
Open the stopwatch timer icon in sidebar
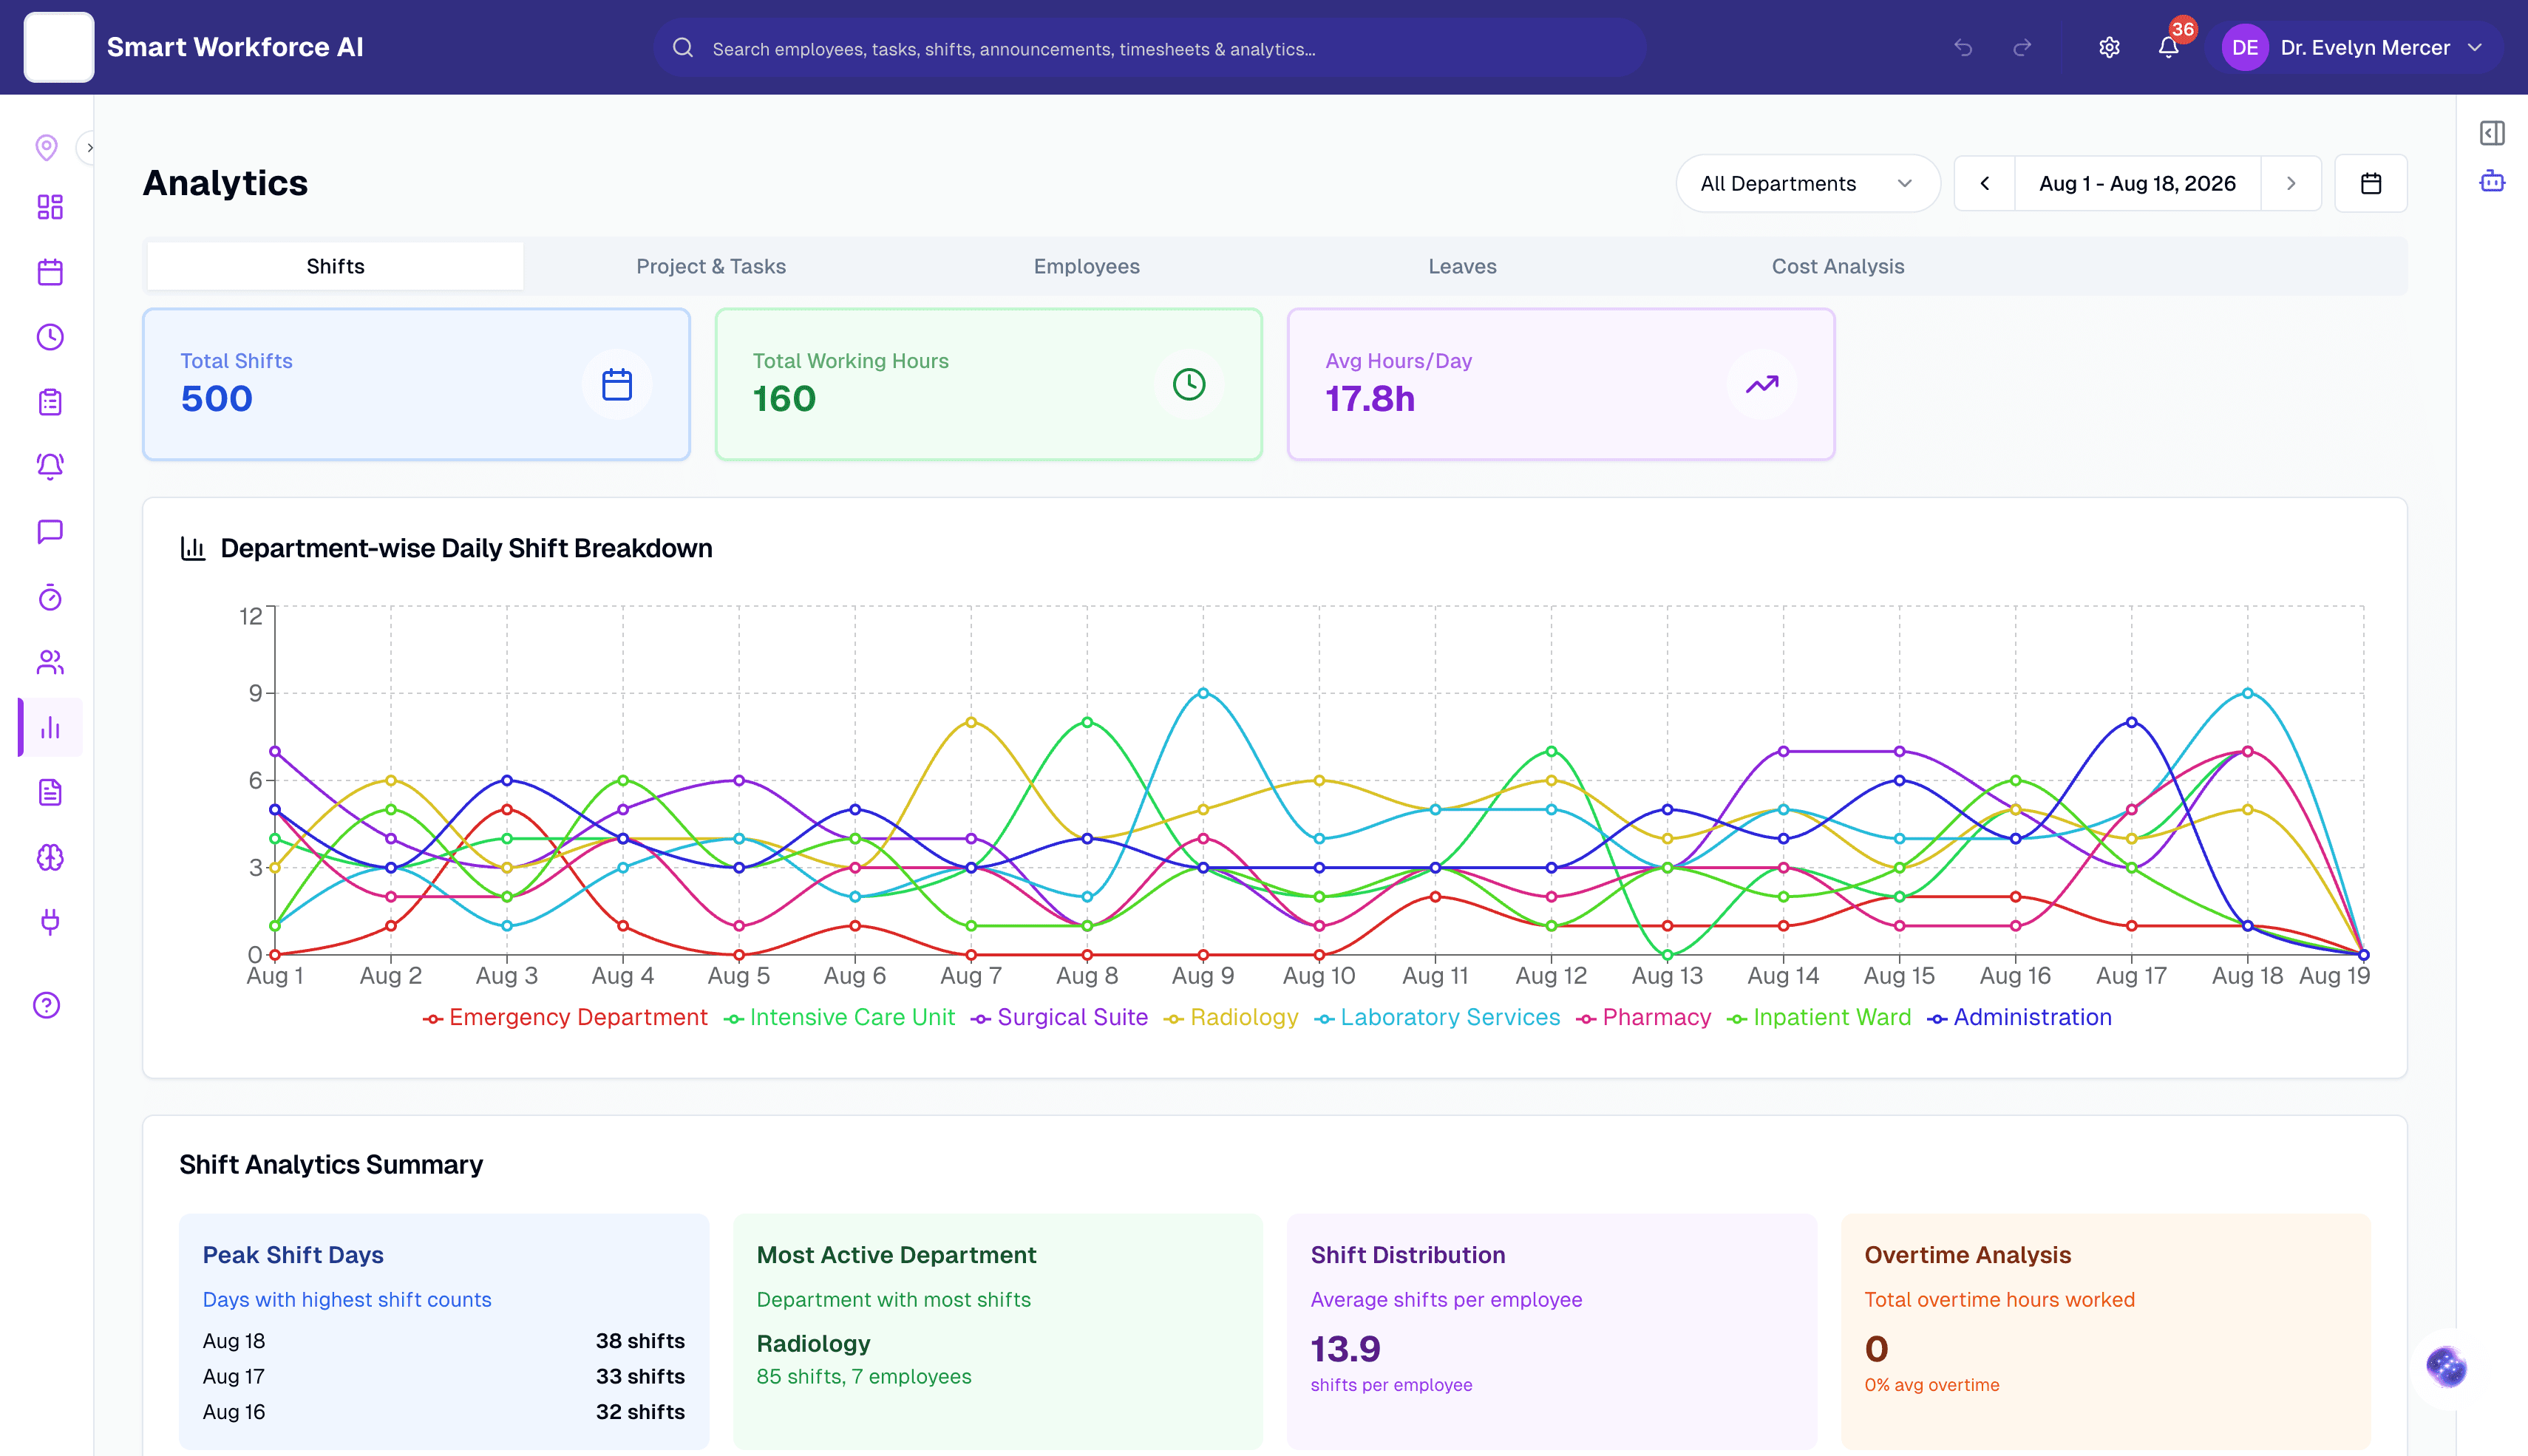[x=50, y=597]
